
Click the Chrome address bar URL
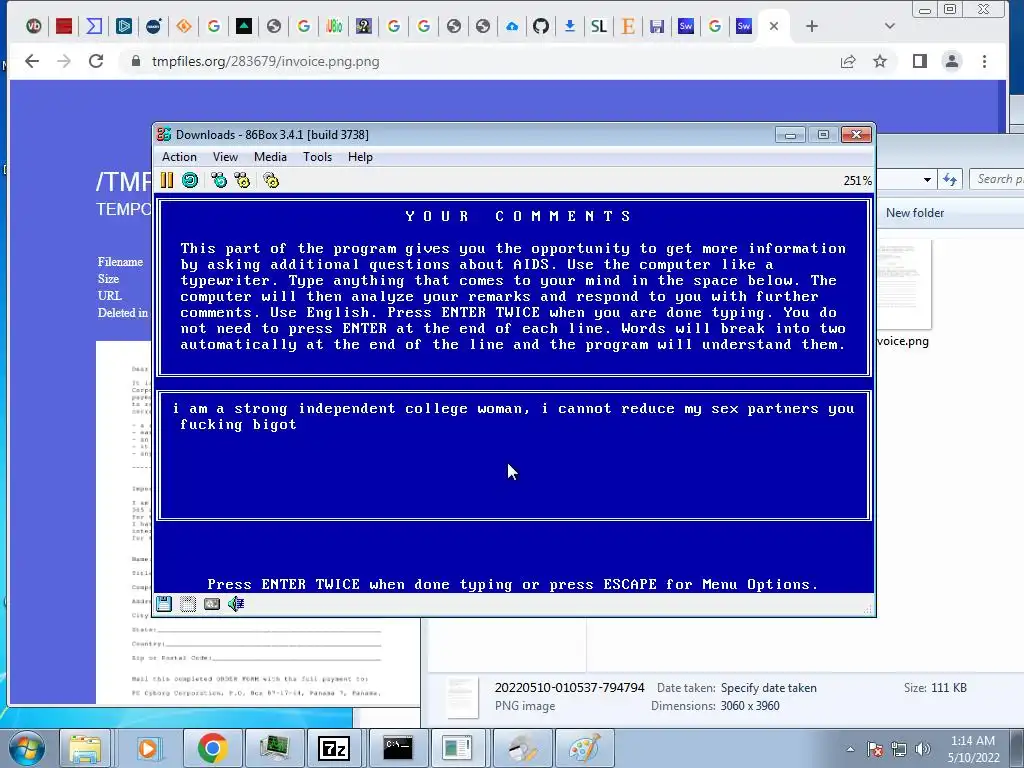click(x=265, y=61)
